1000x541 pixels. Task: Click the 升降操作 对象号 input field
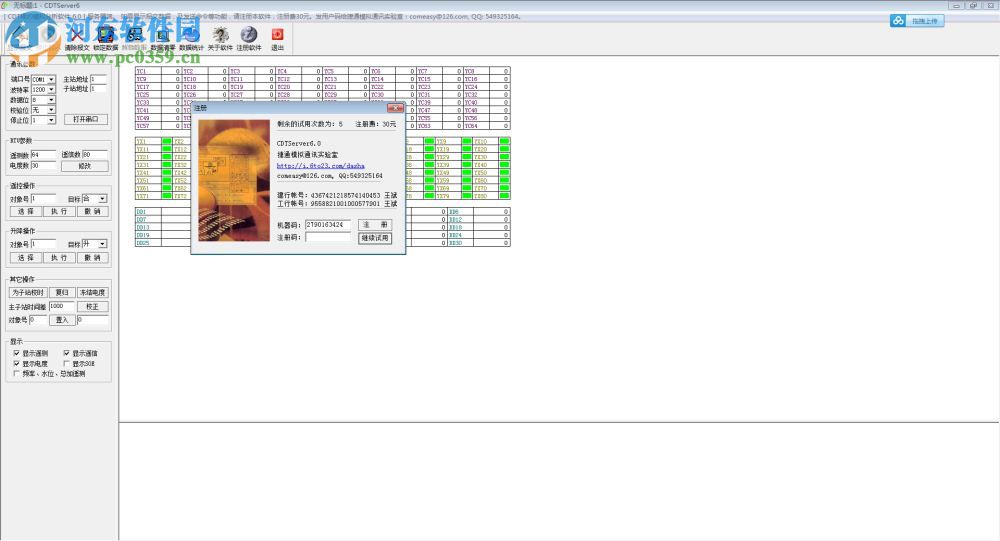43,244
